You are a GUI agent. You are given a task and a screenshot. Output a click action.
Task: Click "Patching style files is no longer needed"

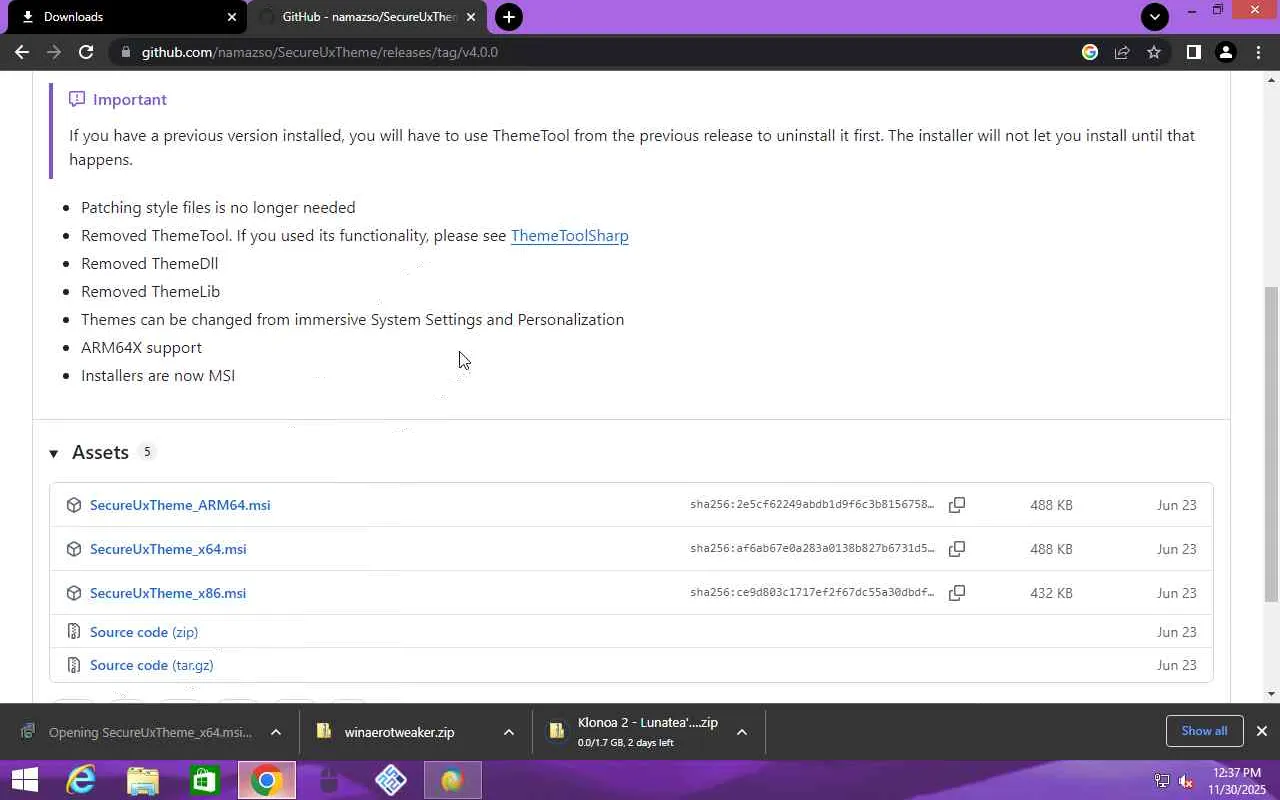(218, 208)
